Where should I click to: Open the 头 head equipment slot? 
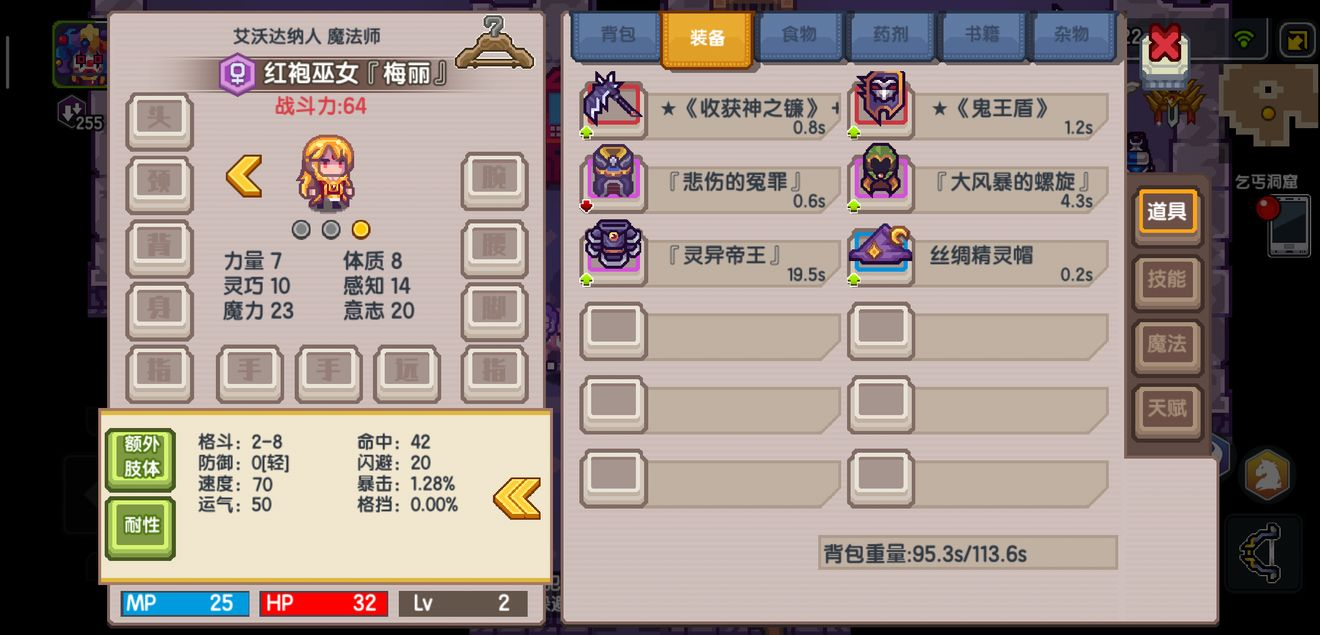159,120
